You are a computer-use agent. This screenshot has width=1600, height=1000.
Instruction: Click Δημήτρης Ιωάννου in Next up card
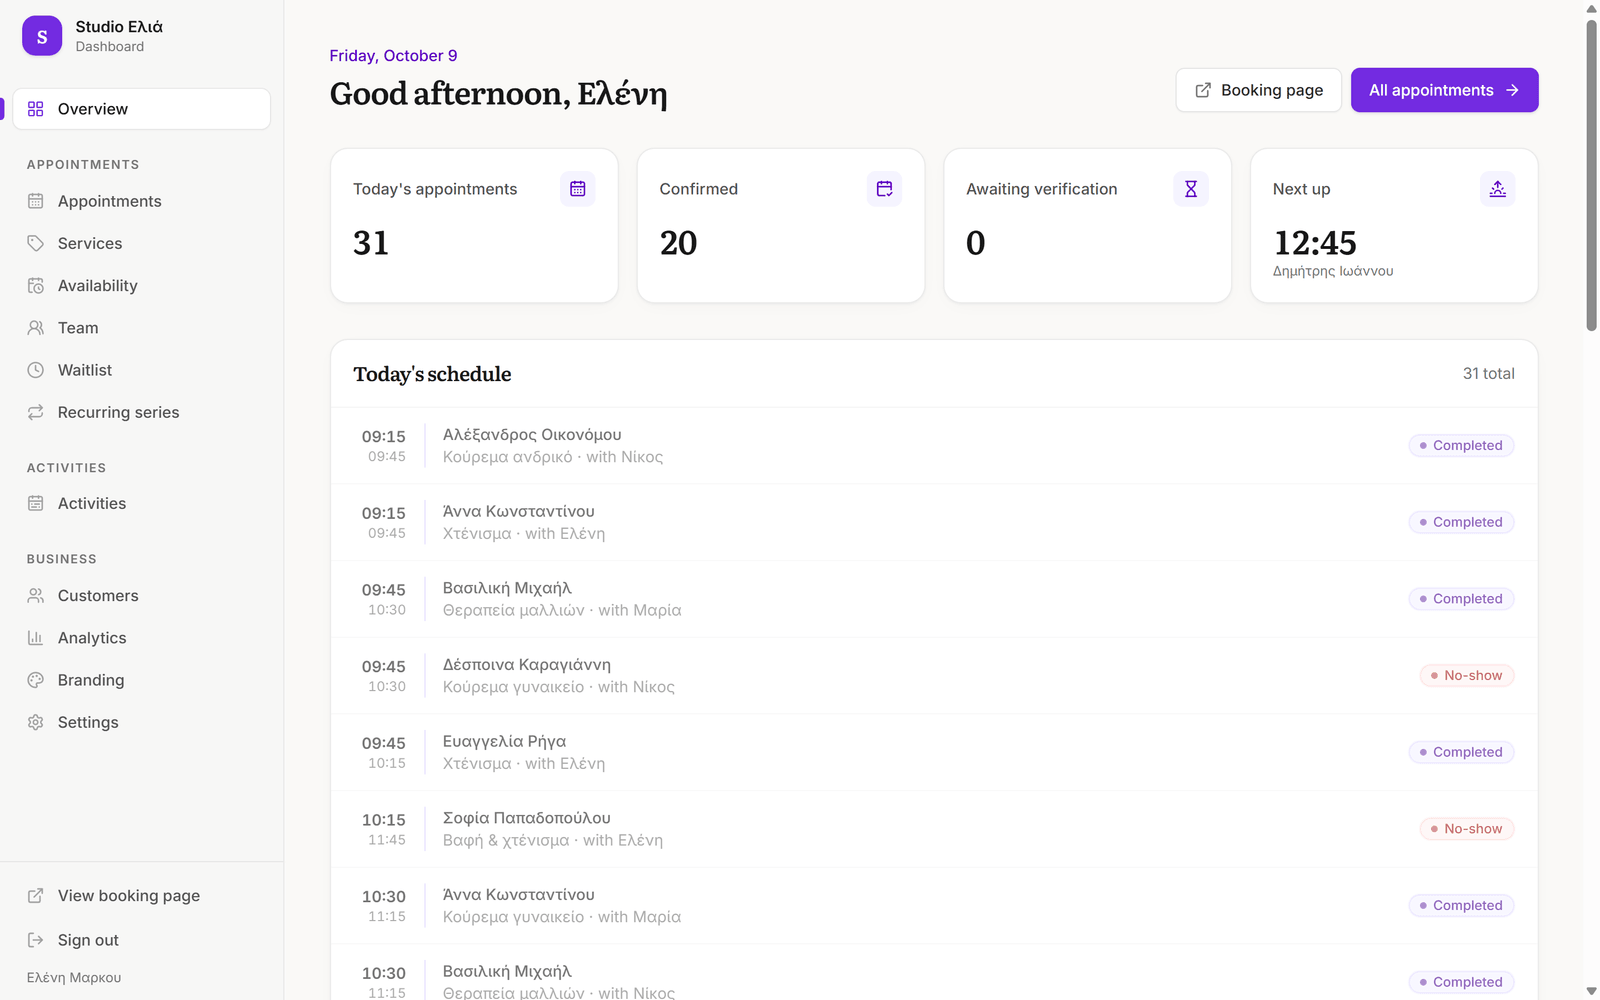(x=1332, y=271)
